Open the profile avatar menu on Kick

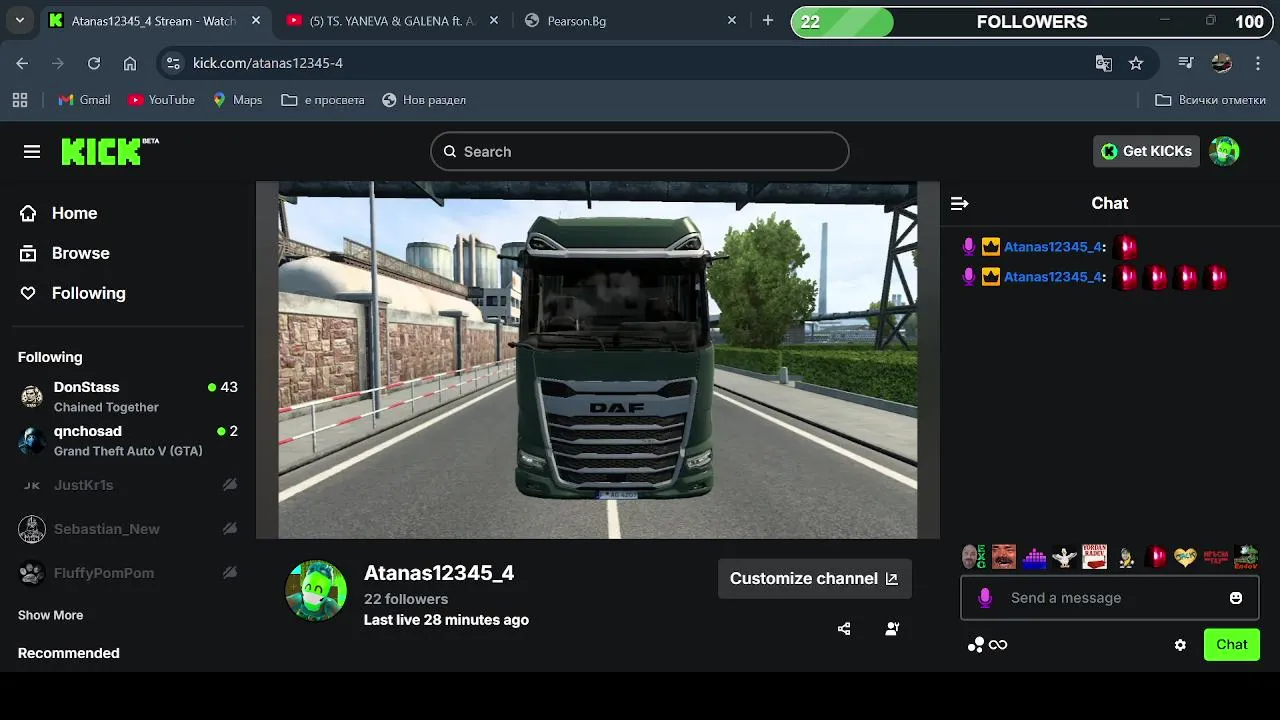tap(1224, 151)
